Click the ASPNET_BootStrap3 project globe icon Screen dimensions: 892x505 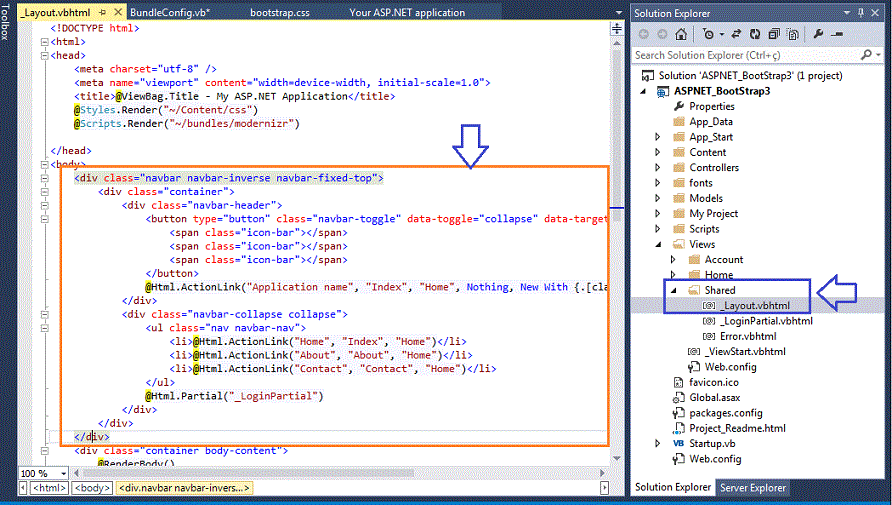[x=663, y=91]
